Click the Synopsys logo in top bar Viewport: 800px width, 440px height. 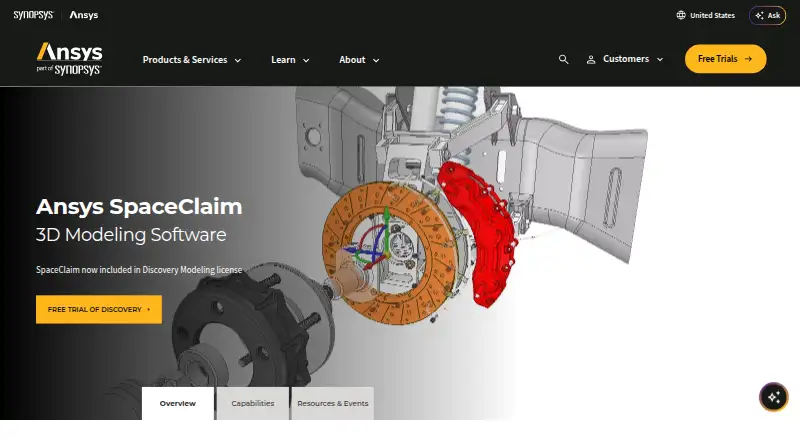33,15
